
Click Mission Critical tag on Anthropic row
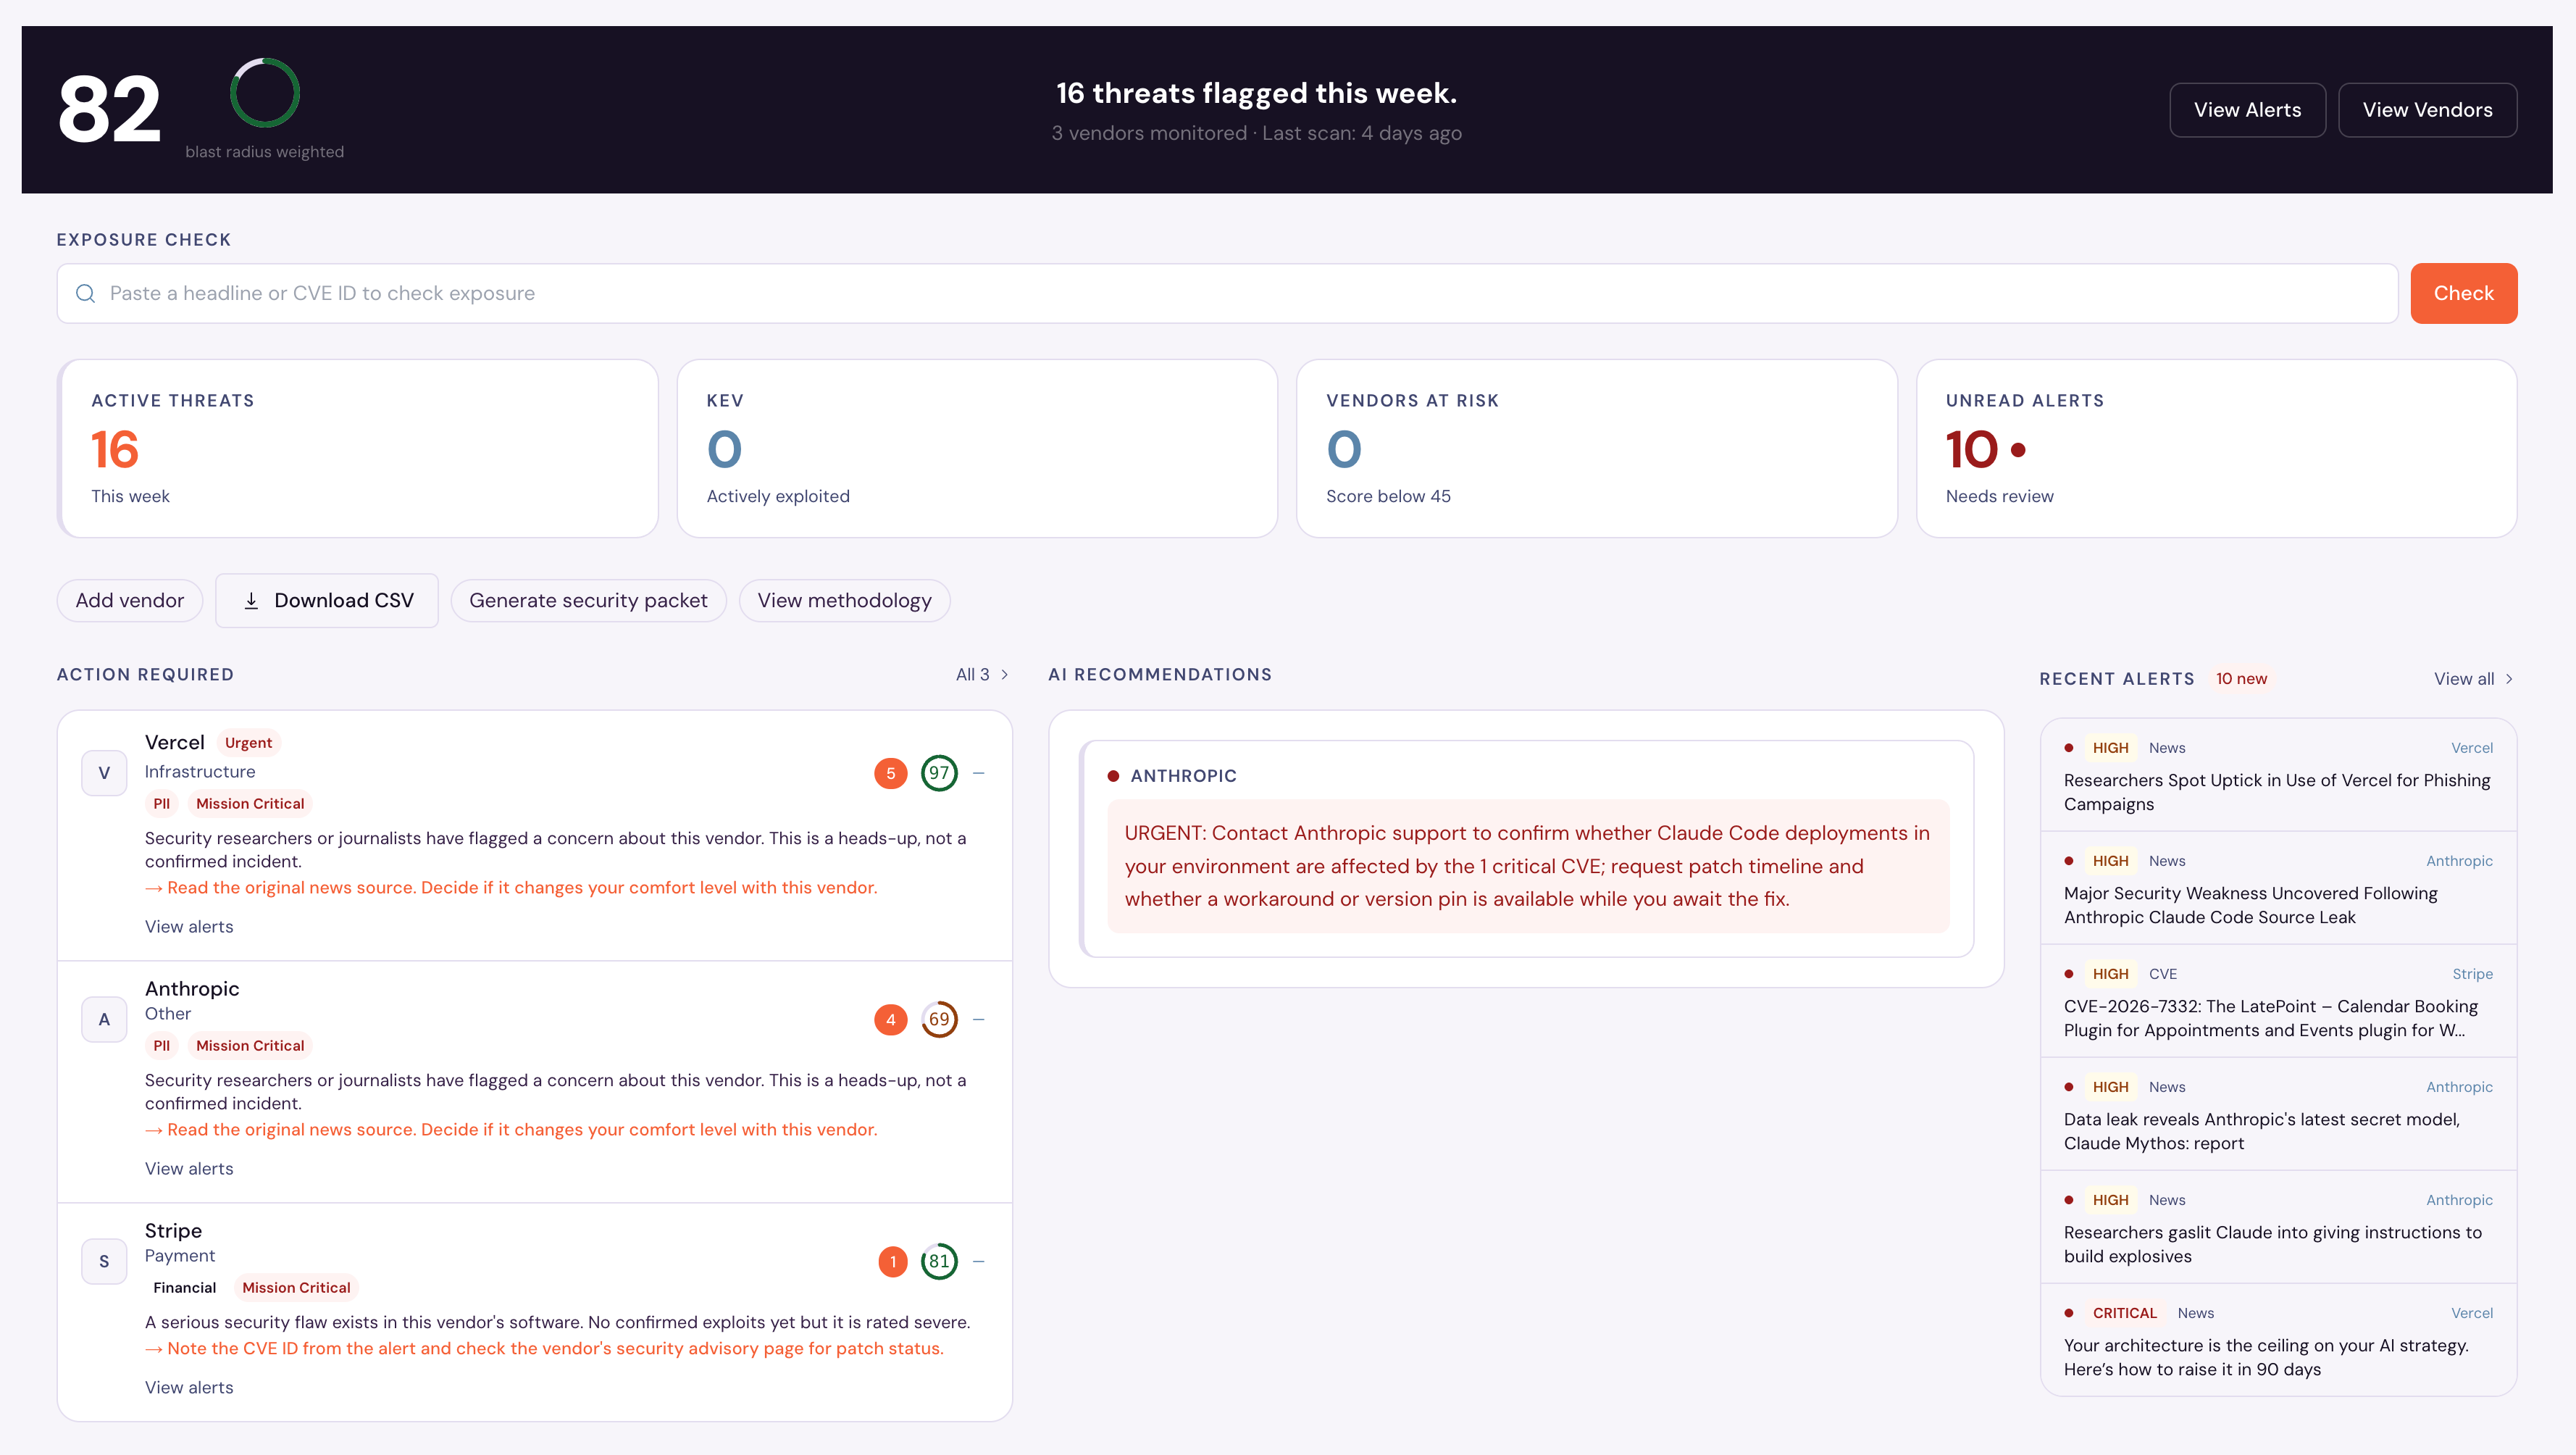coord(250,1045)
